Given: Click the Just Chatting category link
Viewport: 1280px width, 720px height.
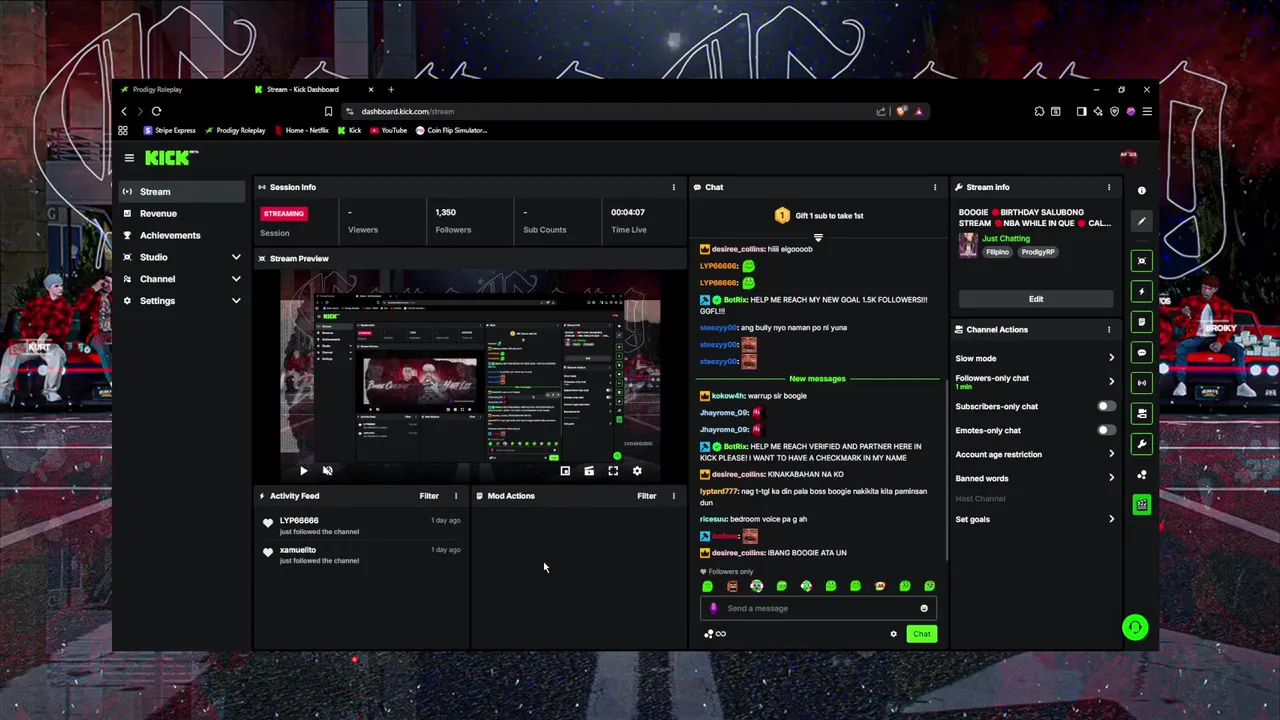Looking at the screenshot, I should (1005, 239).
